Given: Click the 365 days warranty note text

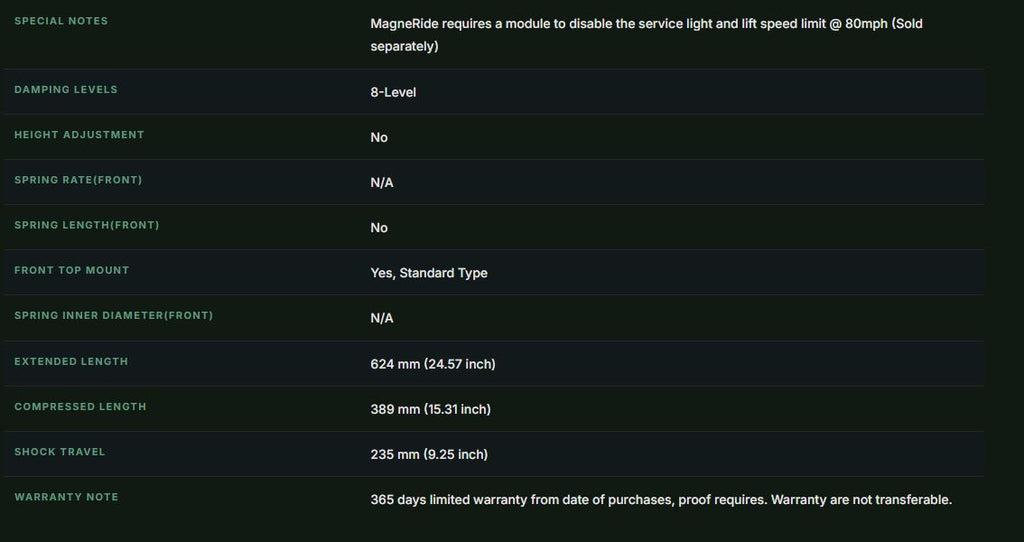Looking at the screenshot, I should [x=661, y=500].
